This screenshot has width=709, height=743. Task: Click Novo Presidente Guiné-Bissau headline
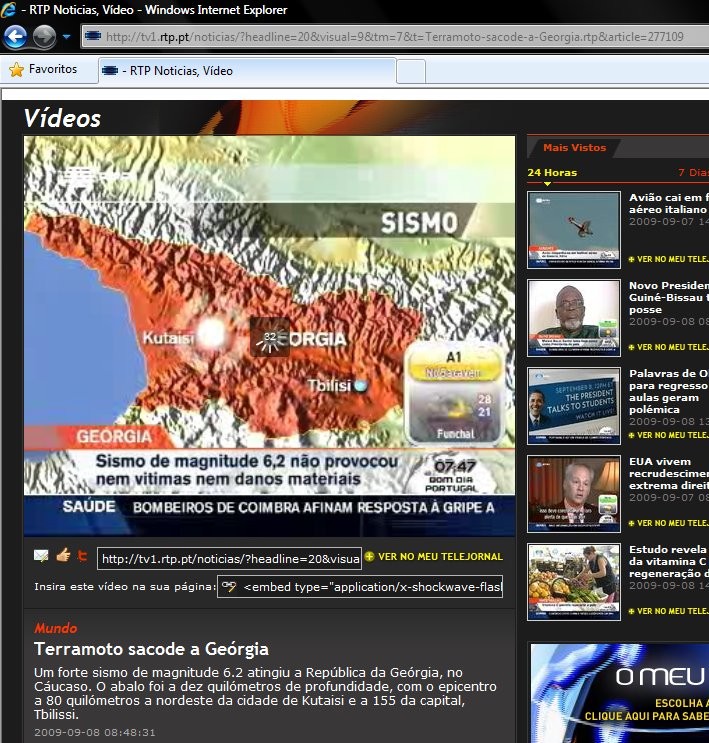pyautogui.click(x=669, y=298)
